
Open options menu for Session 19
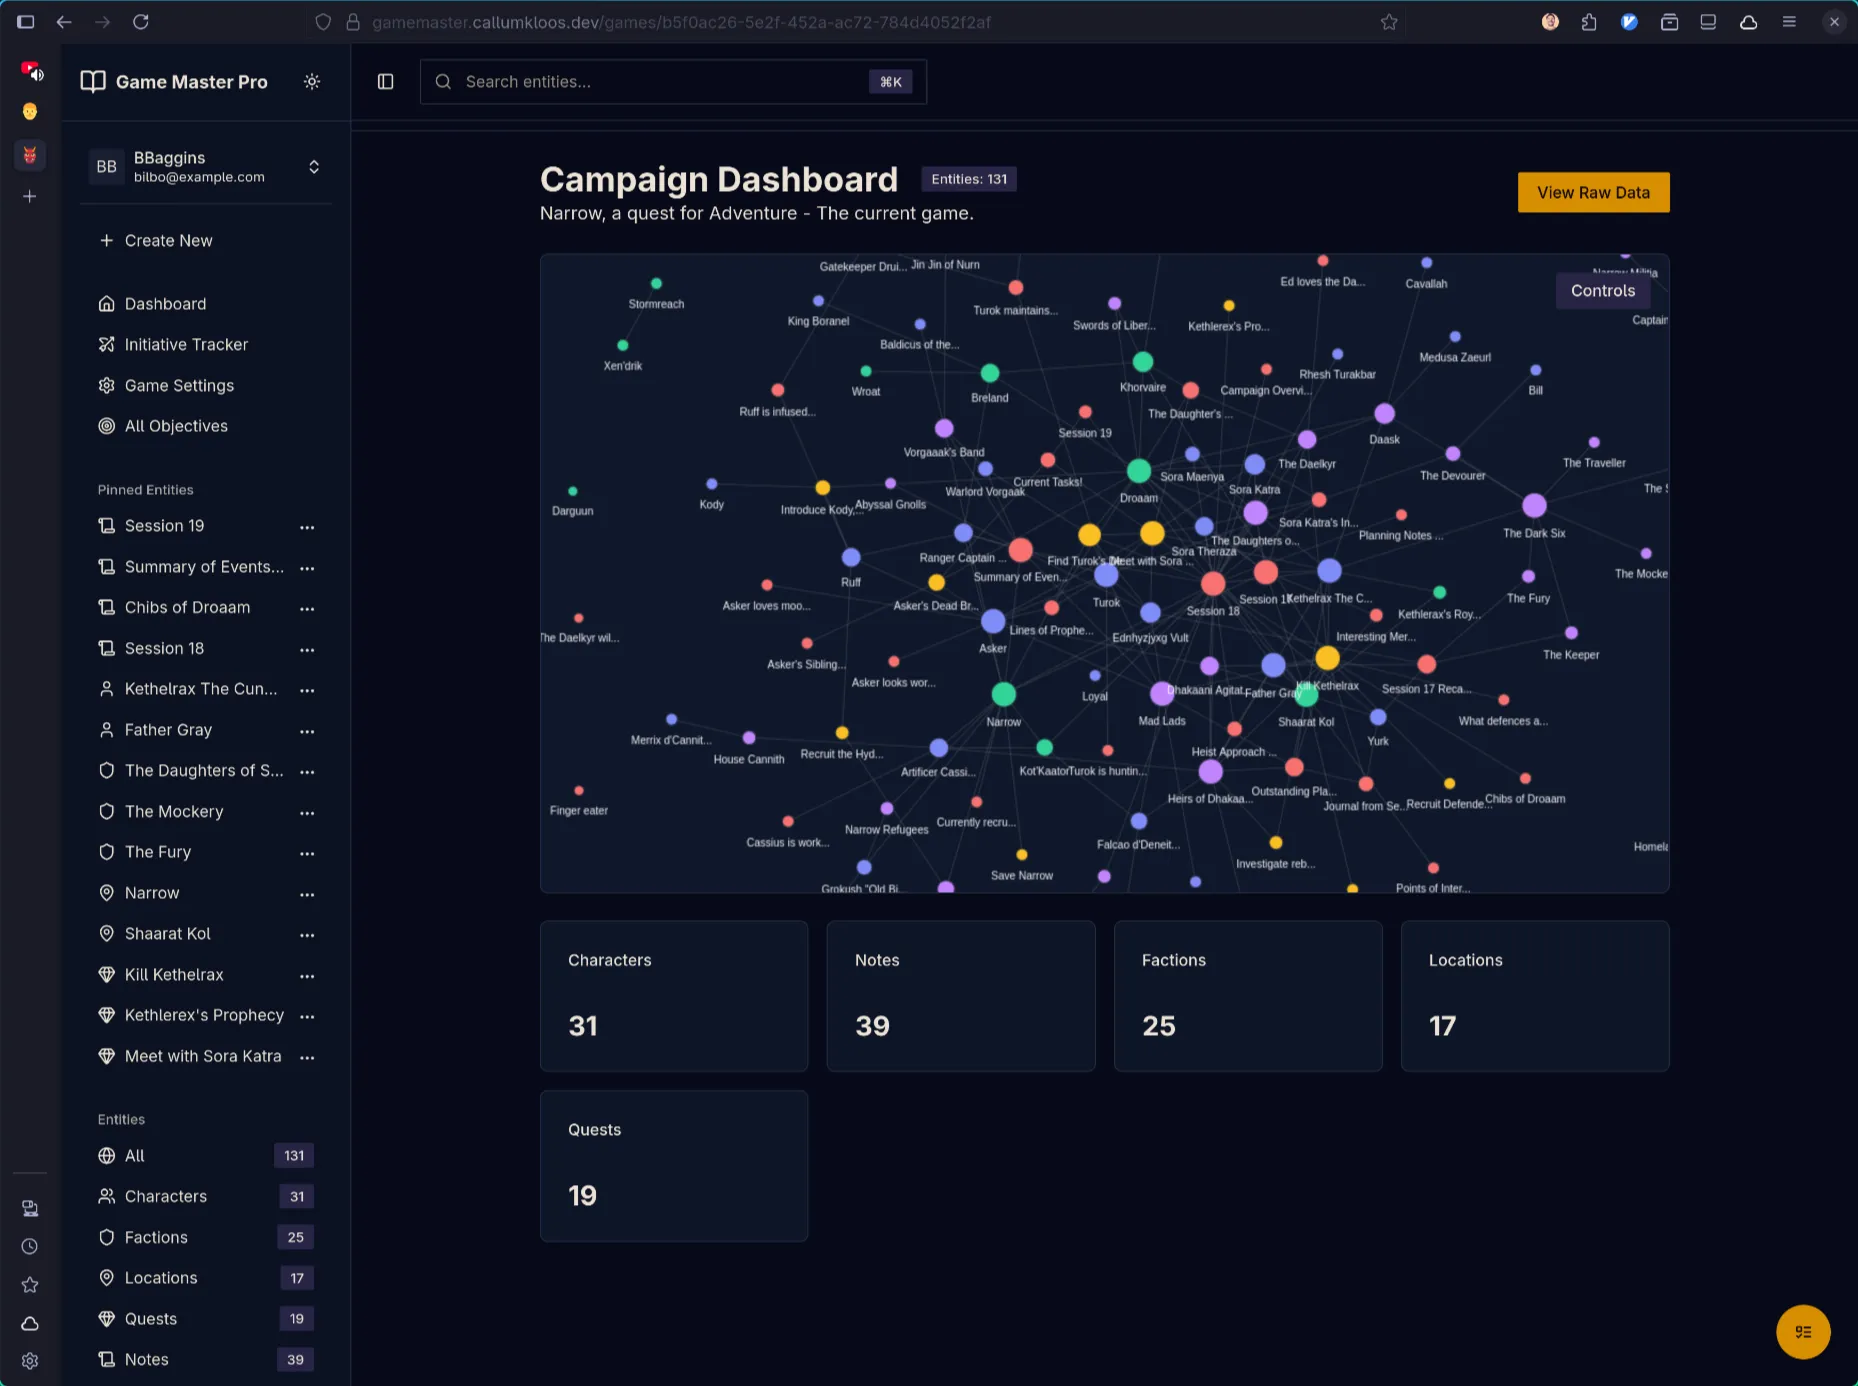(307, 527)
